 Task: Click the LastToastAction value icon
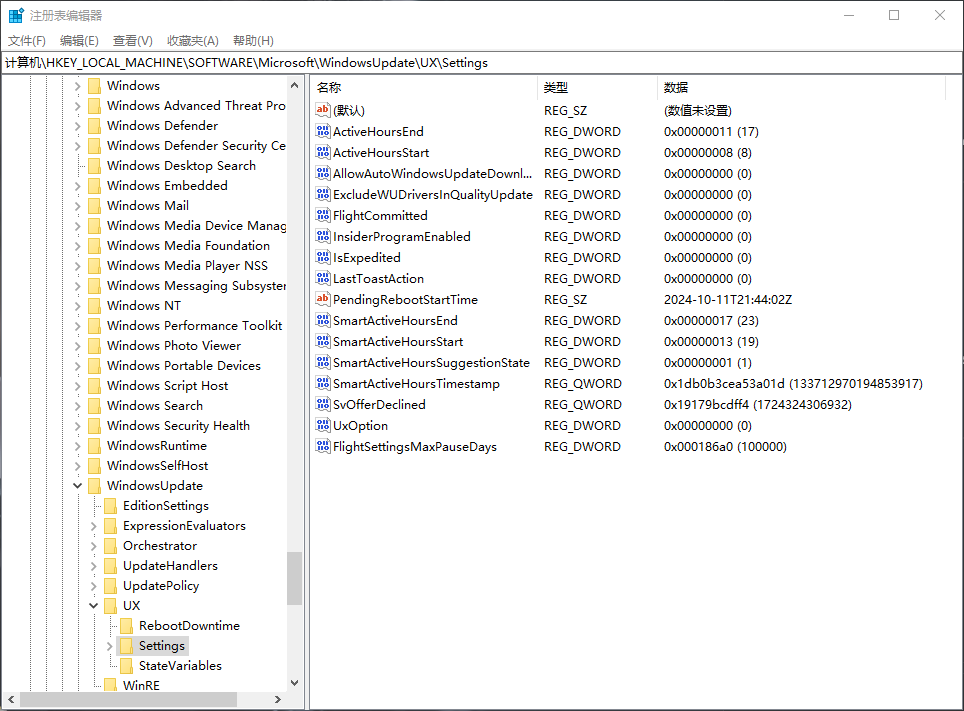pyautogui.click(x=323, y=278)
